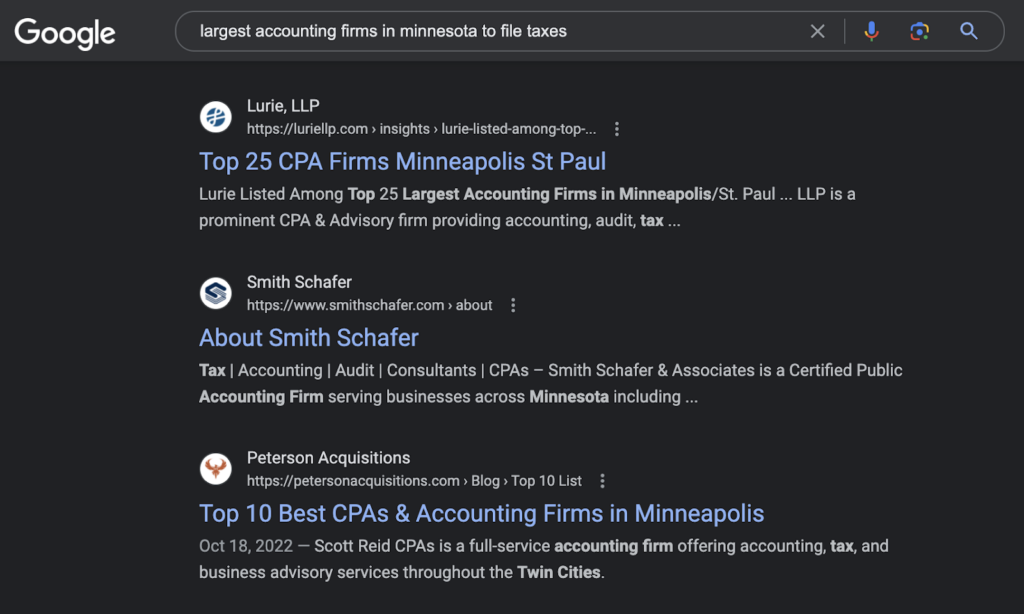This screenshot has width=1024, height=614.
Task: Click the Smith Schafer site name
Action: [299, 282]
